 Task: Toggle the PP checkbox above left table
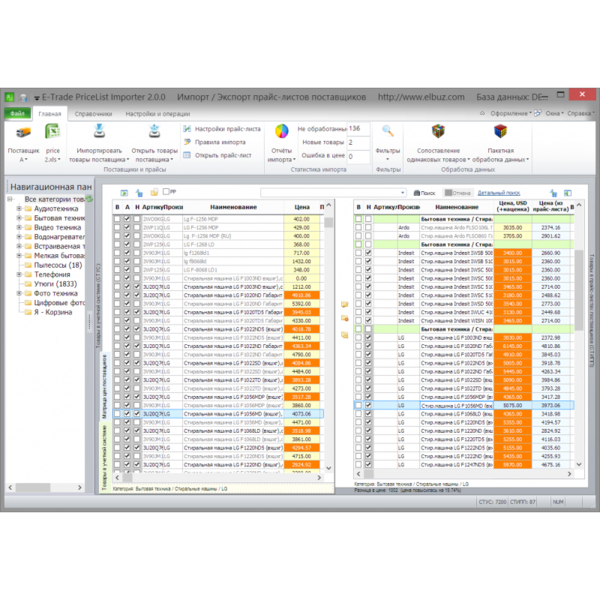[166, 191]
